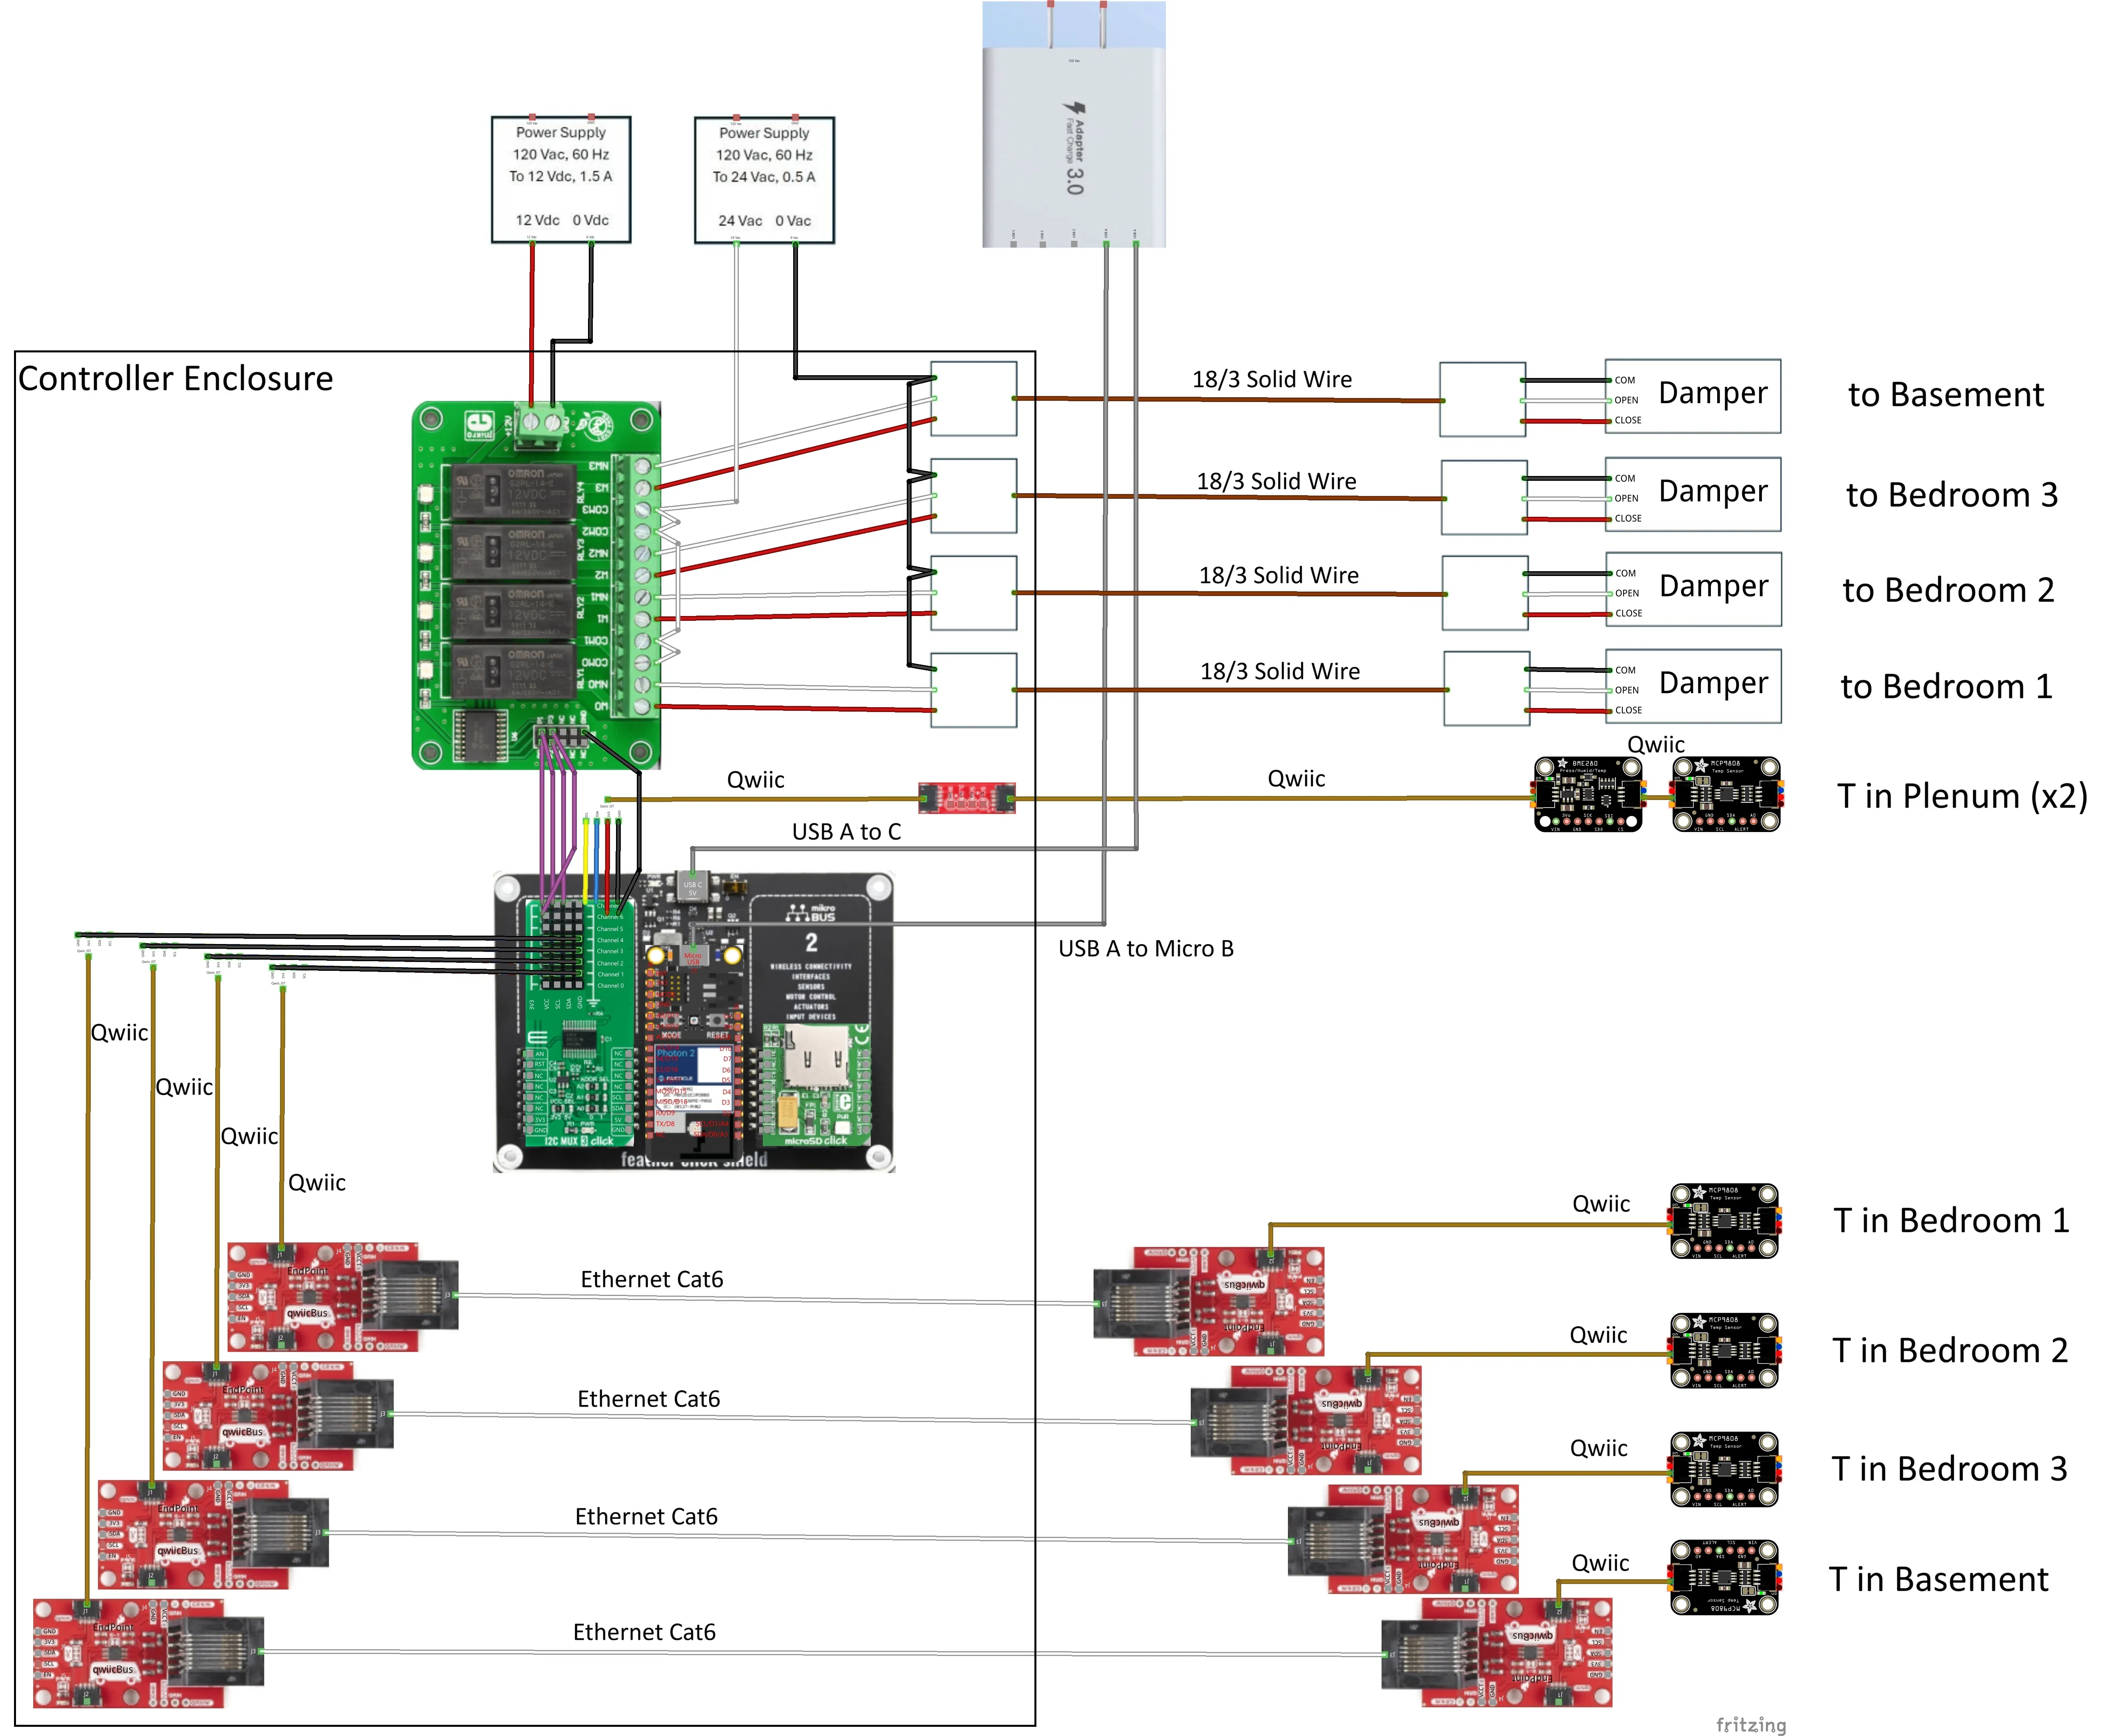Click the green Omron four-relay board
2104x1736 pixels.
(x=536, y=585)
